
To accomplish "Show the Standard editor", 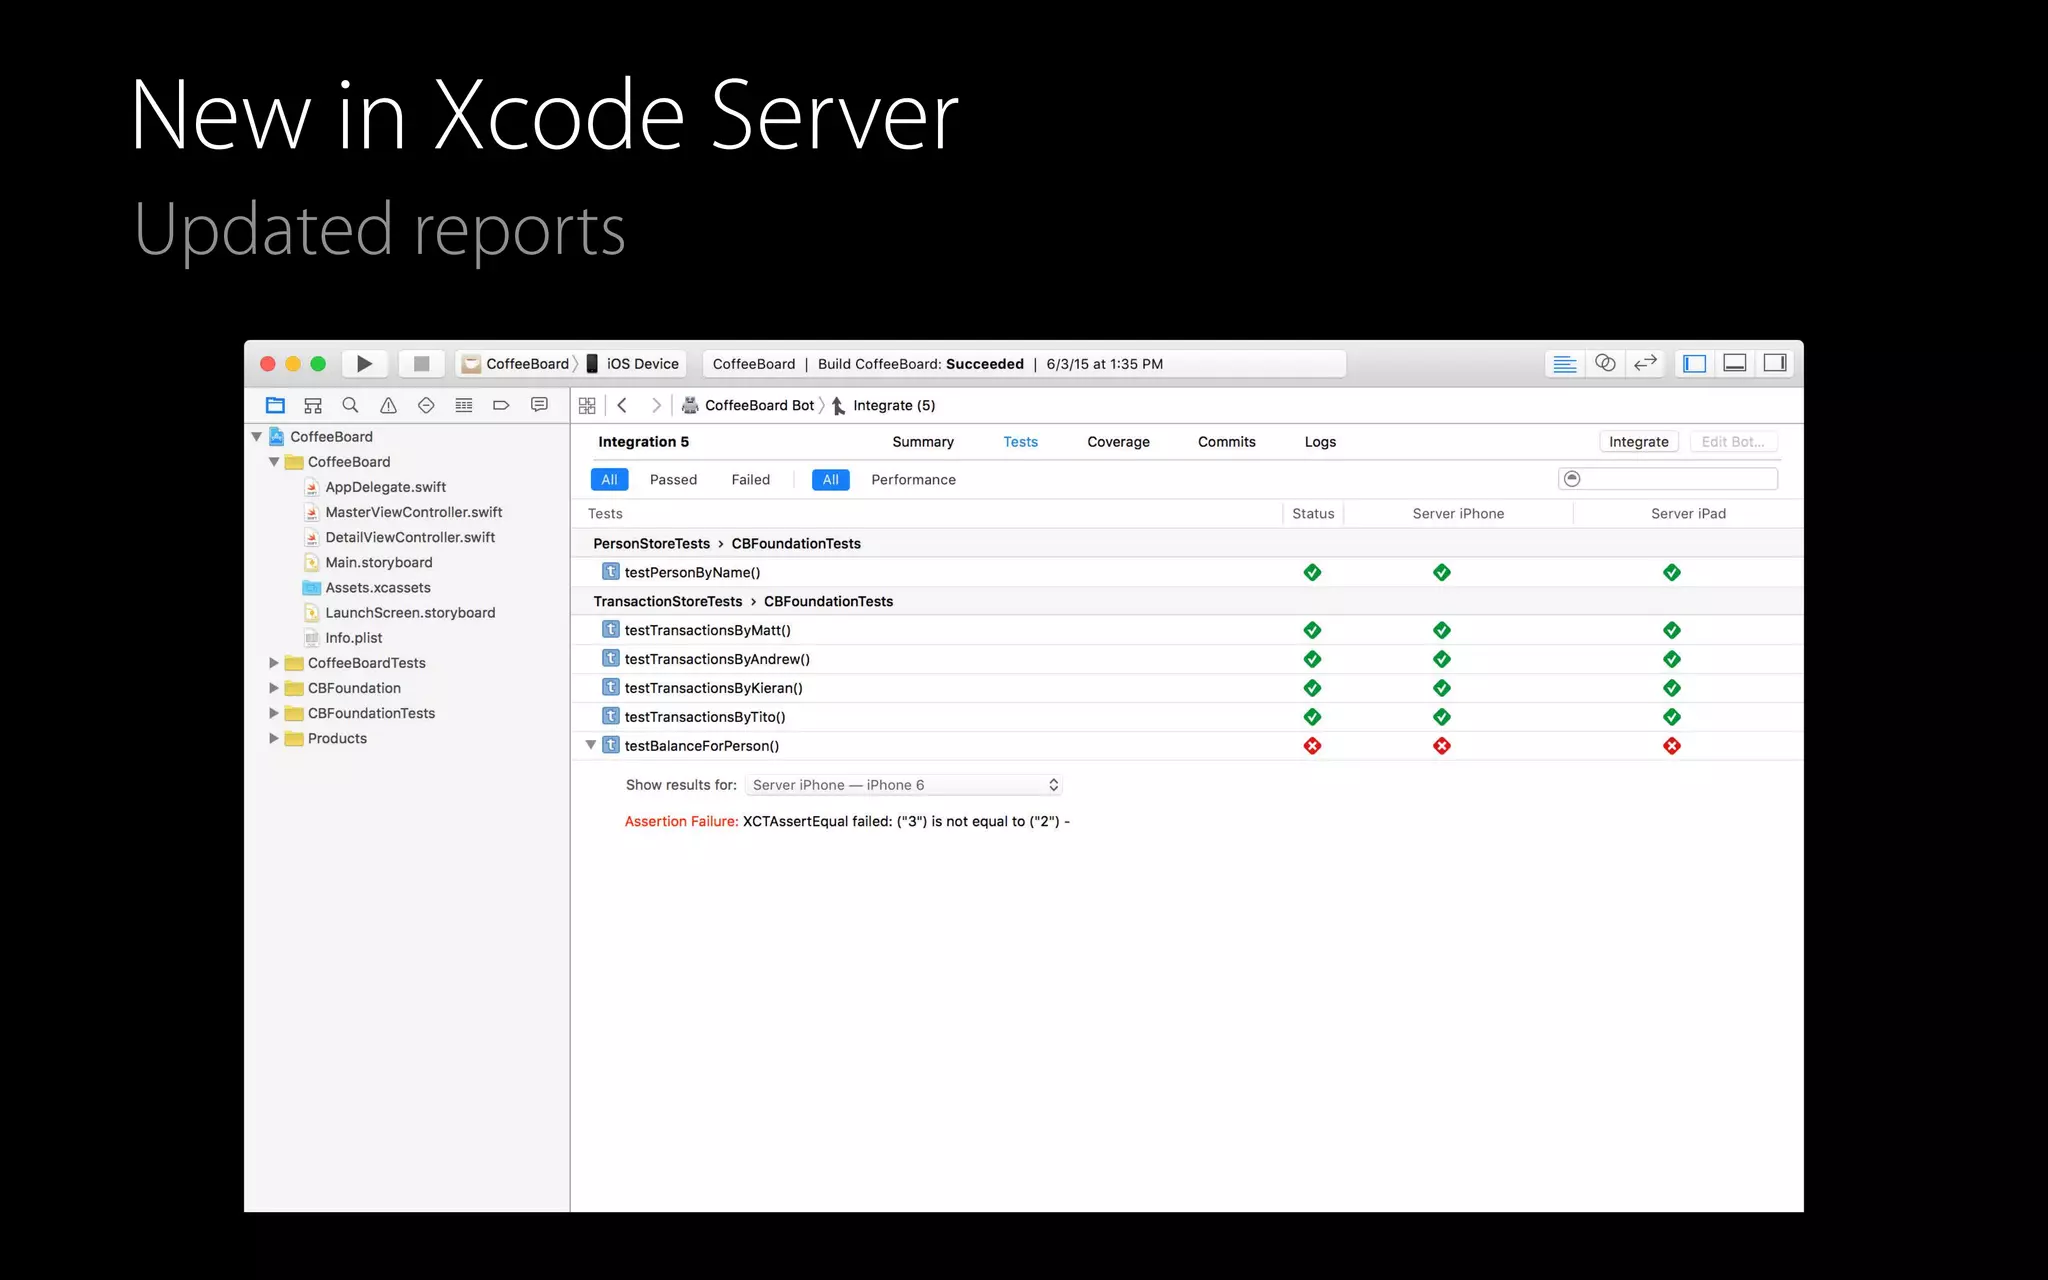I will click(1565, 364).
